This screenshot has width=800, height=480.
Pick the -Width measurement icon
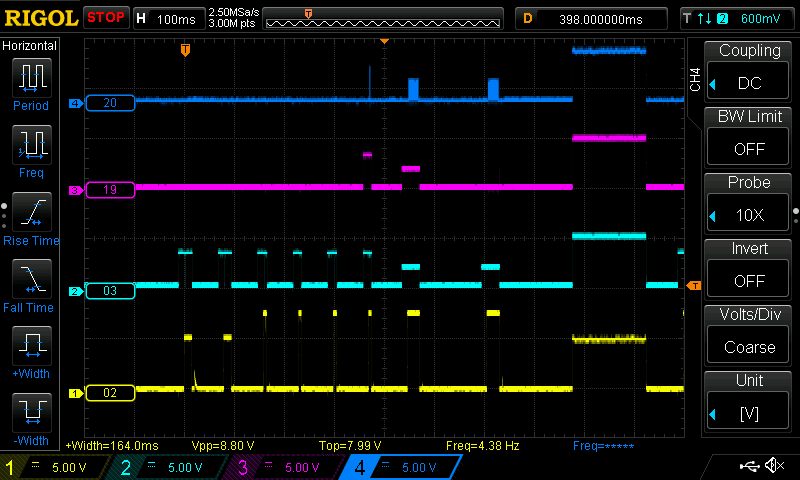31,413
